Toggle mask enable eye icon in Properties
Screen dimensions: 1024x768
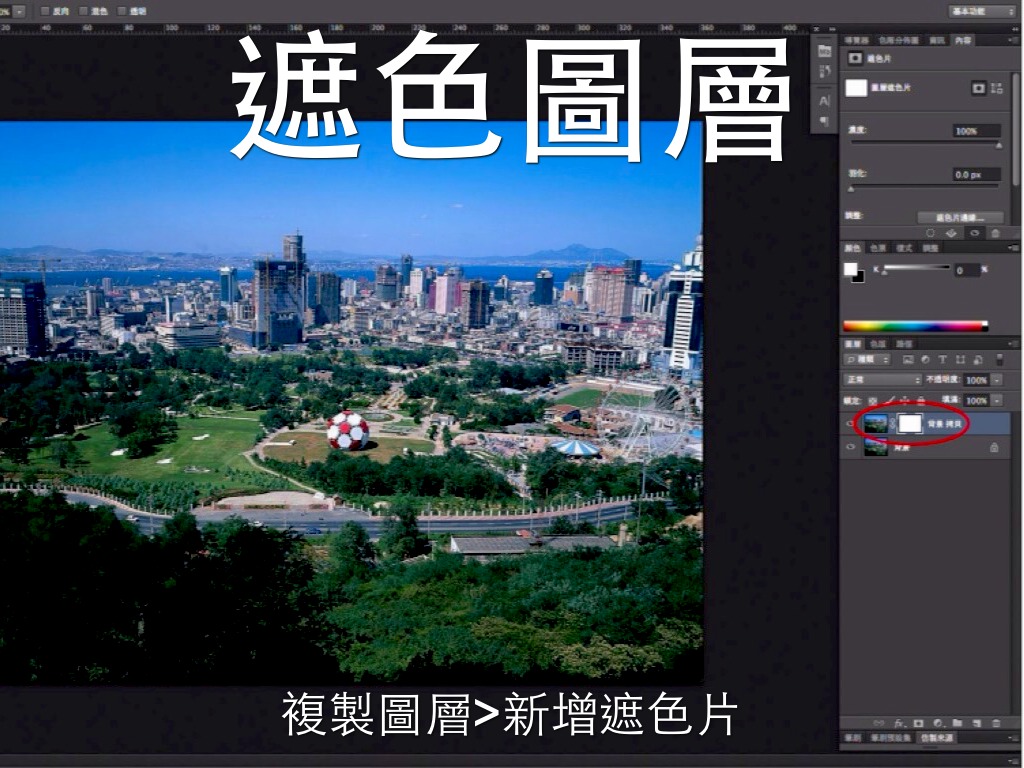click(x=975, y=232)
